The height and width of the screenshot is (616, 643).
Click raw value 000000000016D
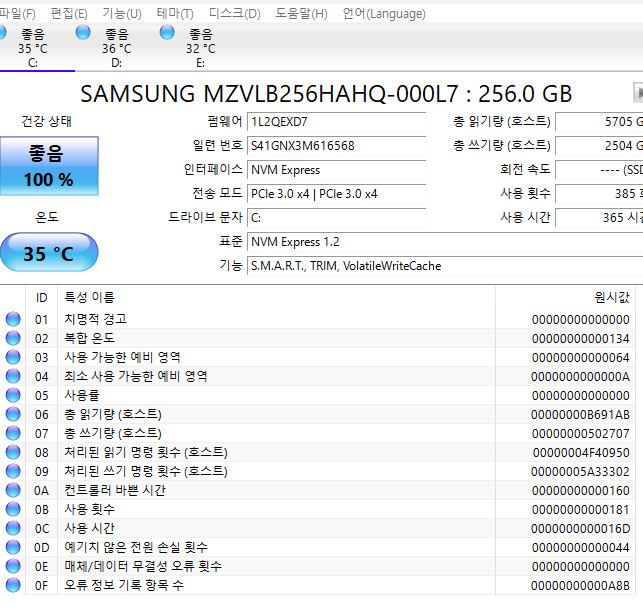(580, 529)
